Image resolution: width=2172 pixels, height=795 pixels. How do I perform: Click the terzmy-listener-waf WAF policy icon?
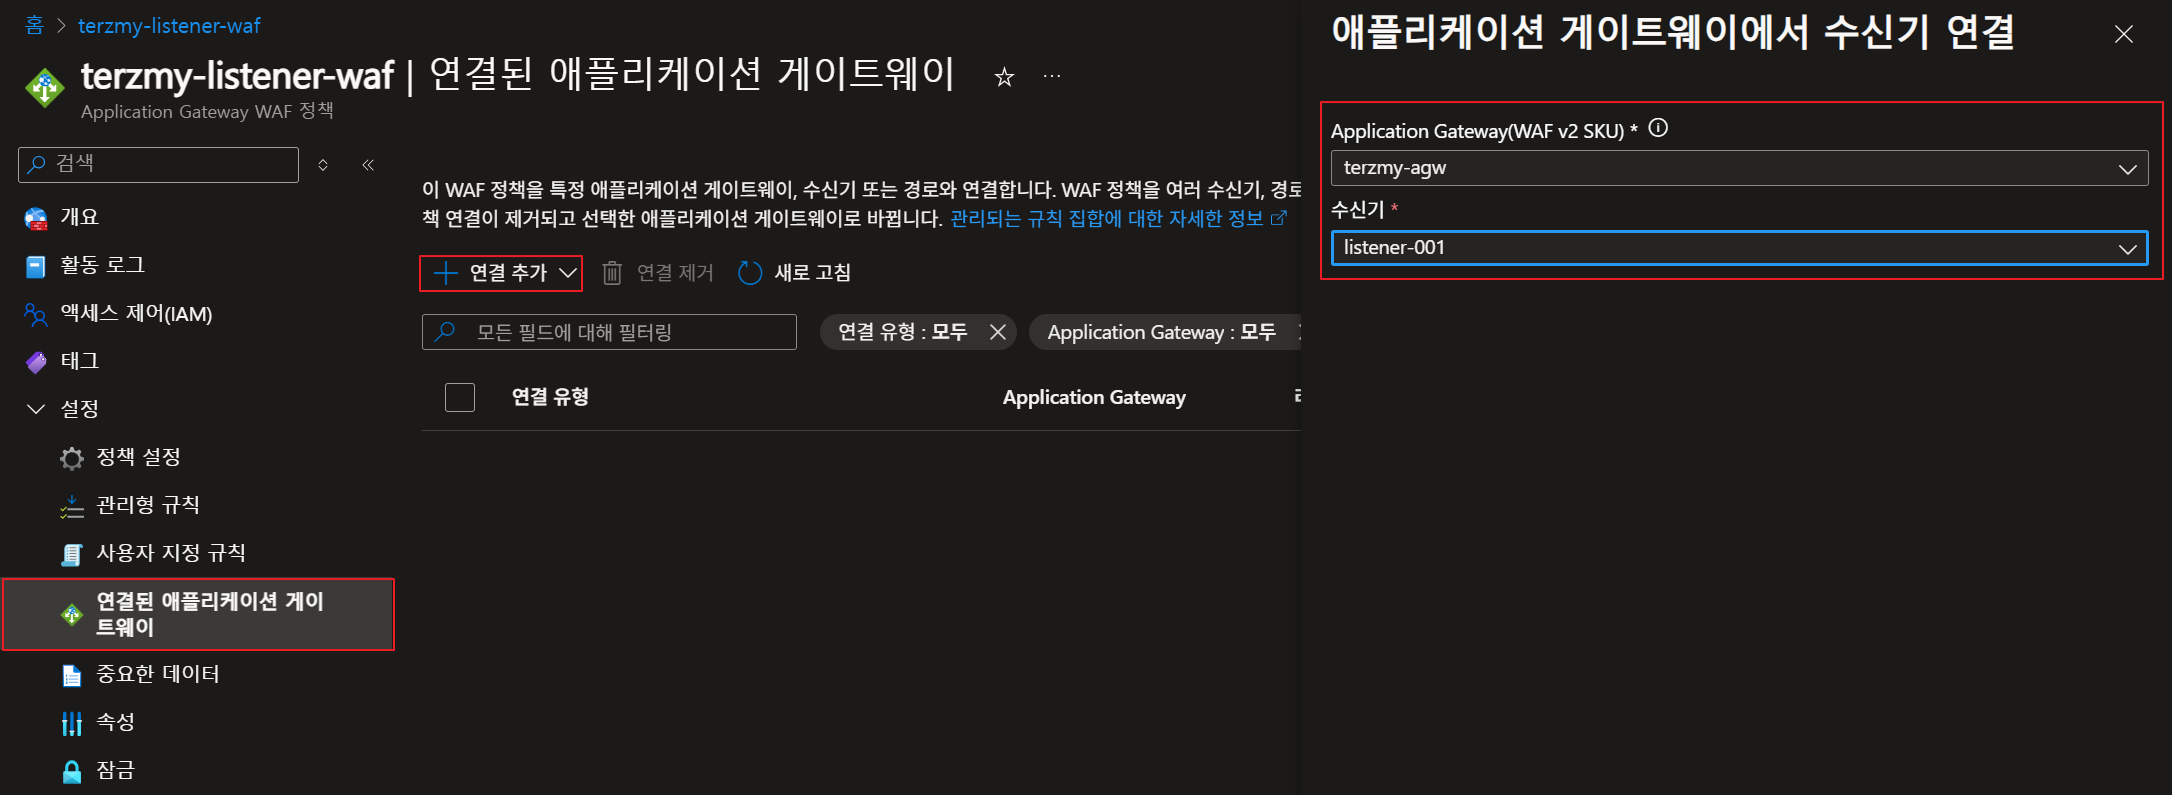(x=45, y=87)
